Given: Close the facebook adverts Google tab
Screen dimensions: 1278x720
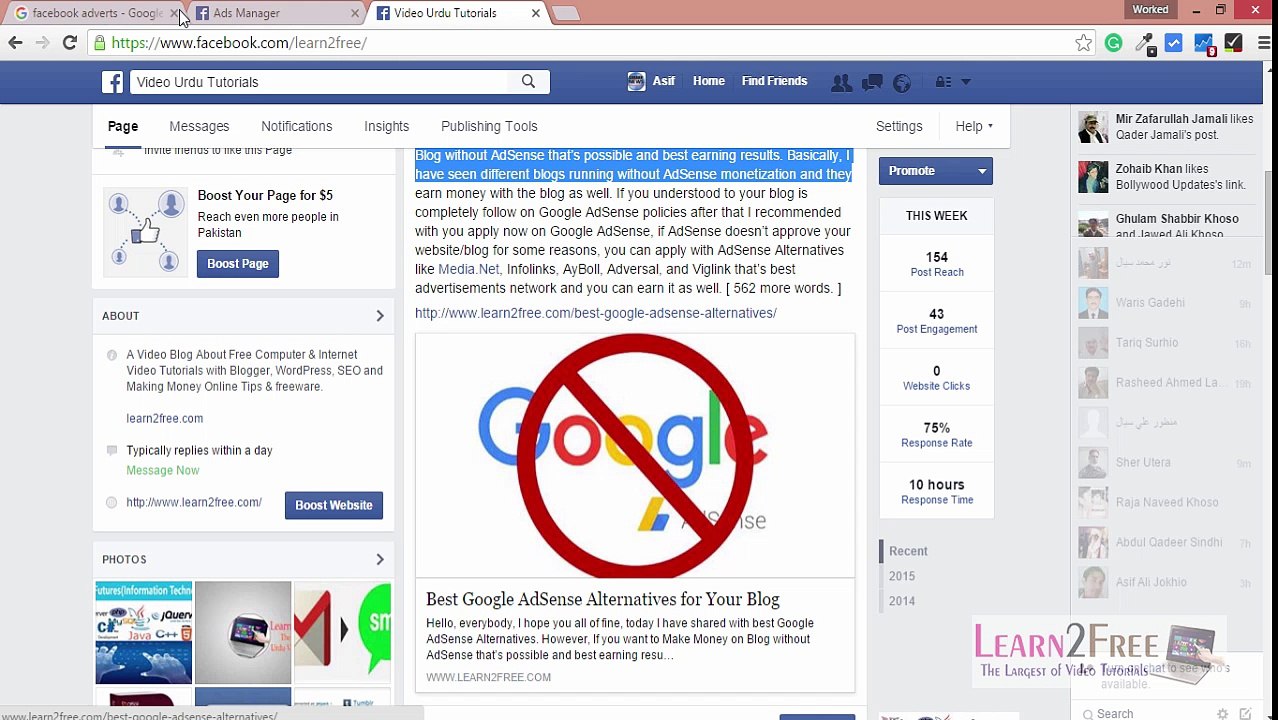Looking at the screenshot, I should coord(174,14).
